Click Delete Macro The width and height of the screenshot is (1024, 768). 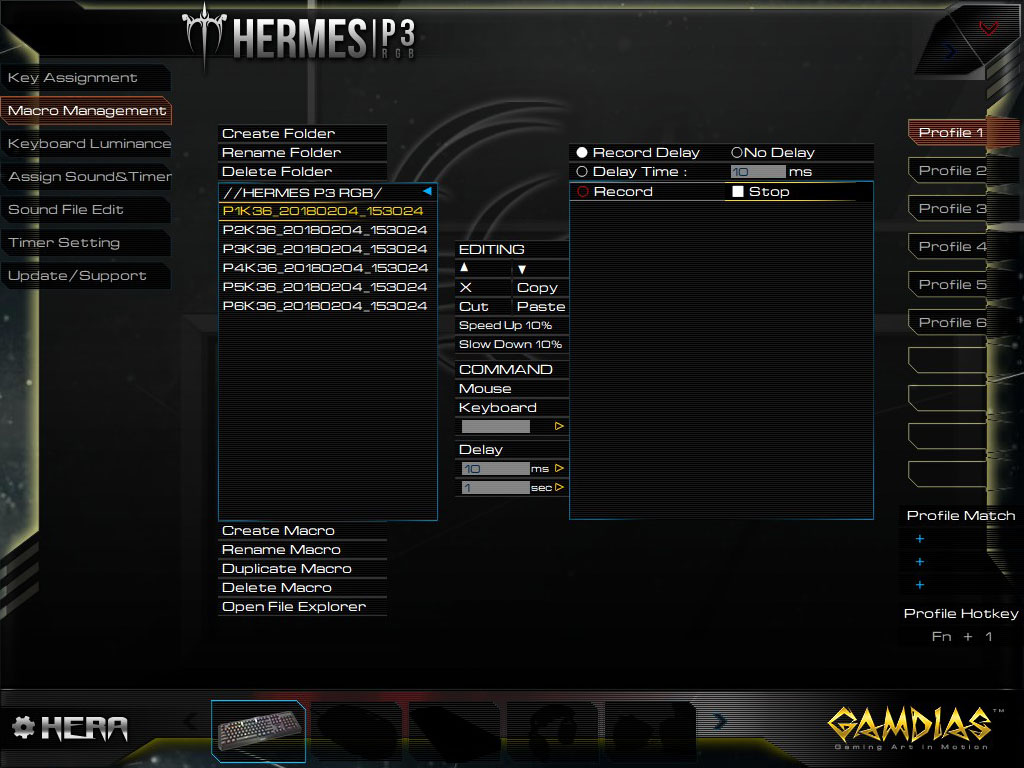(302, 587)
